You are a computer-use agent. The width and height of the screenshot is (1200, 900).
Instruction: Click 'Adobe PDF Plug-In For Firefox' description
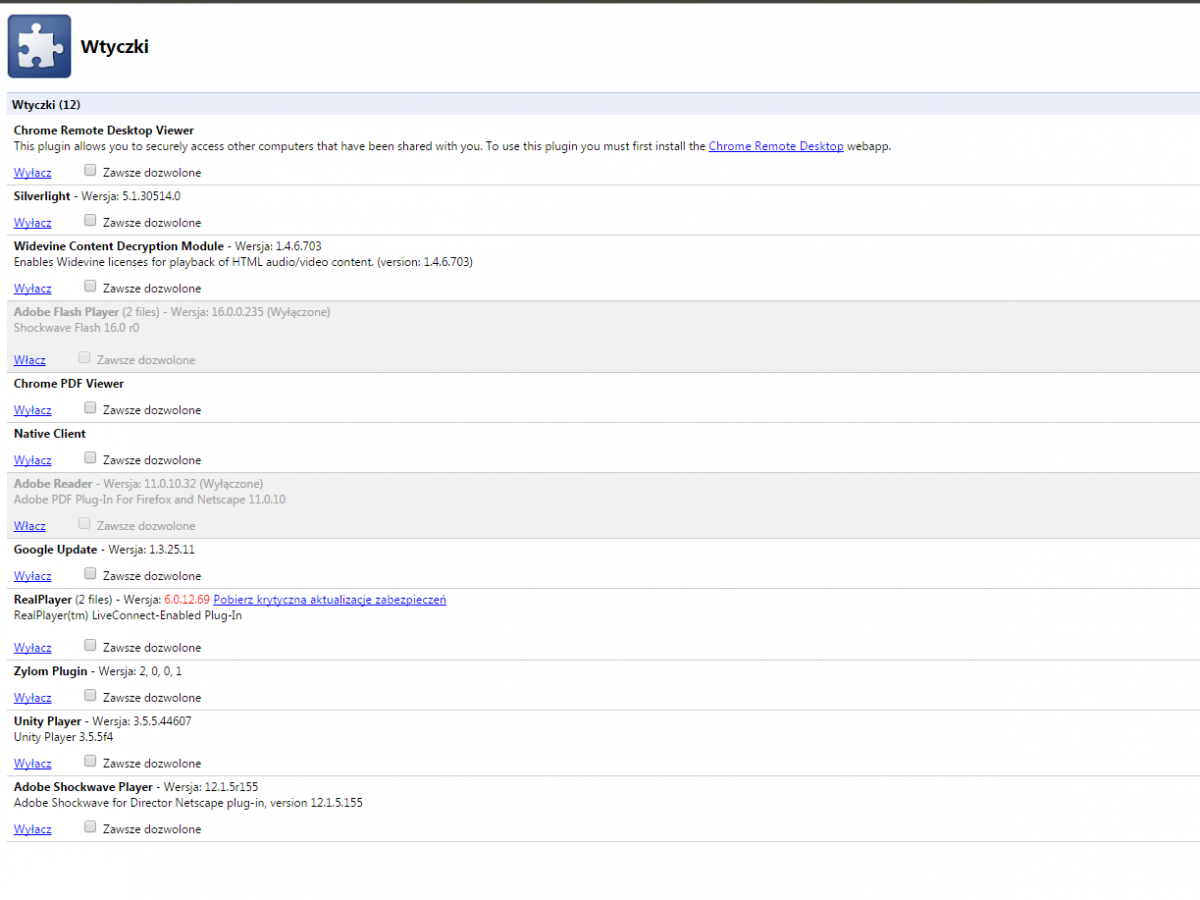(x=150, y=500)
